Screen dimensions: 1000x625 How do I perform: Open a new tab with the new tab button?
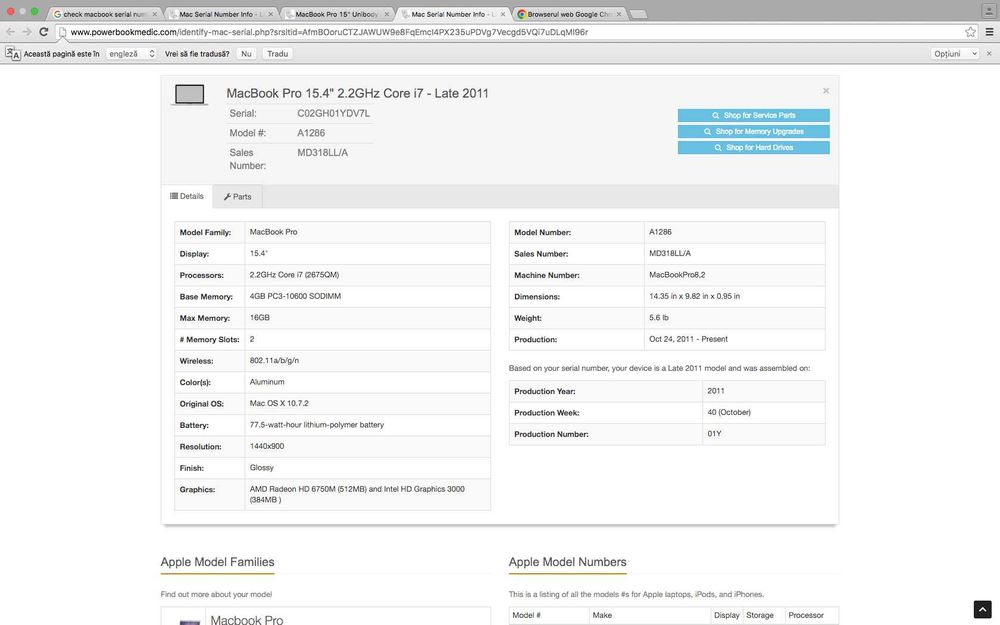click(638, 14)
